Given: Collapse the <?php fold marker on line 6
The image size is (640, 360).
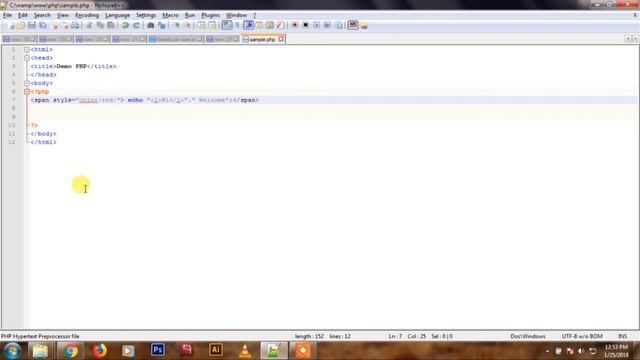Looking at the screenshot, I should (27, 91).
